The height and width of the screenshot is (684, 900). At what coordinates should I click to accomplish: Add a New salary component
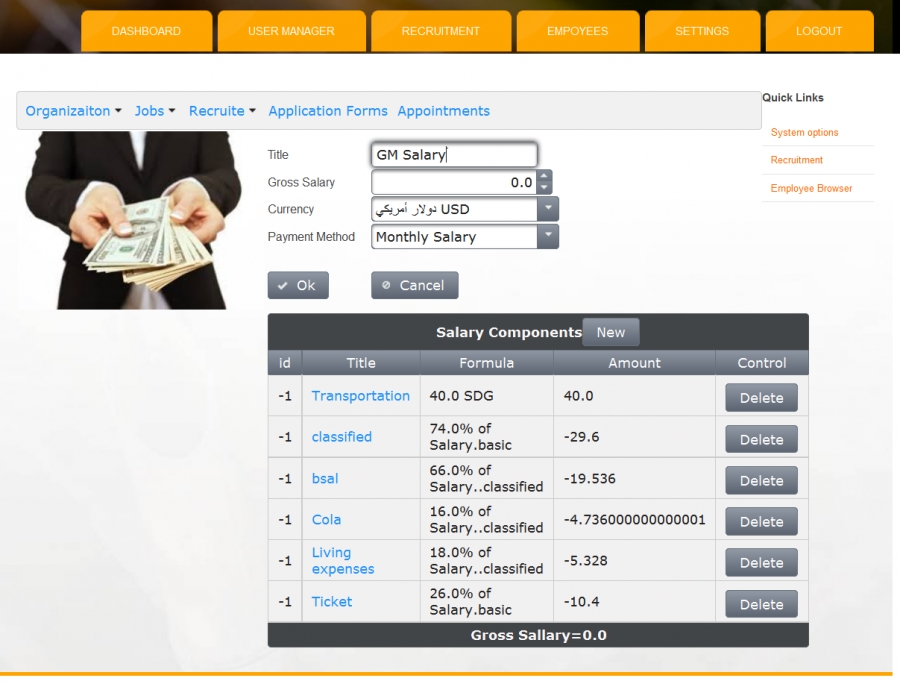pyautogui.click(x=610, y=333)
